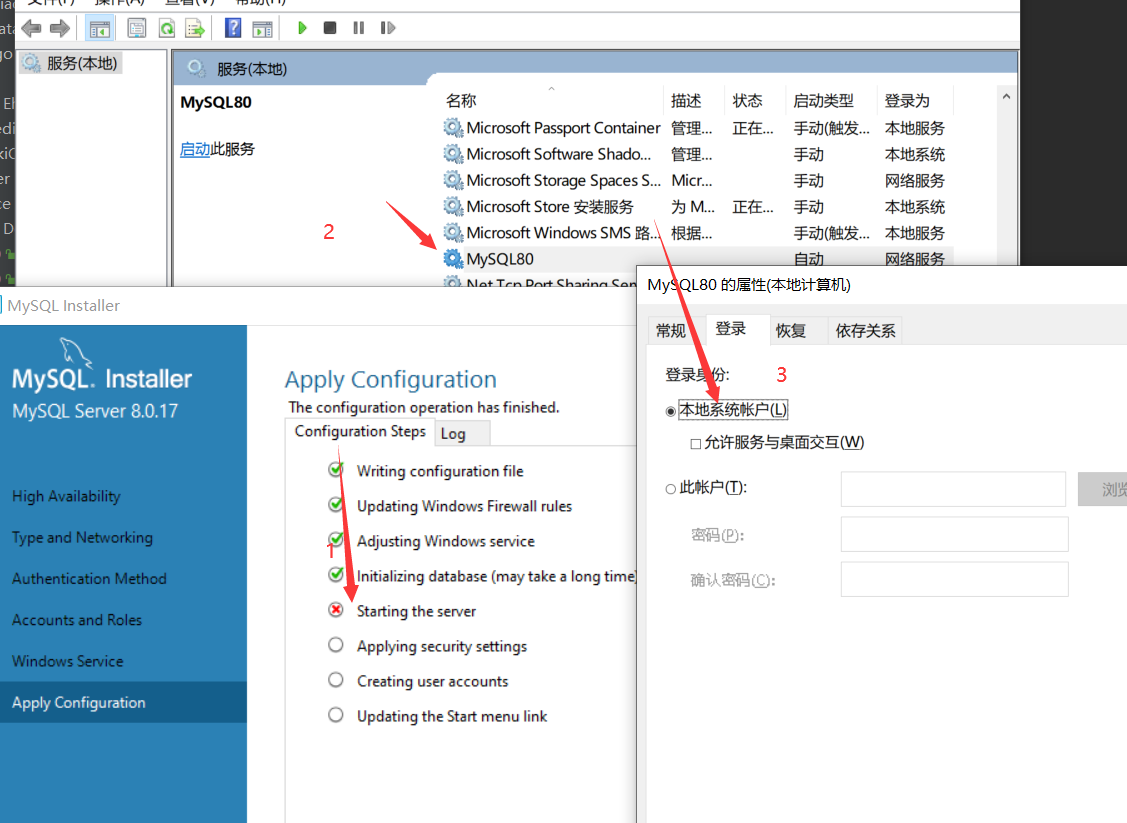Open the Configuration Steps tab

pyautogui.click(x=360, y=431)
